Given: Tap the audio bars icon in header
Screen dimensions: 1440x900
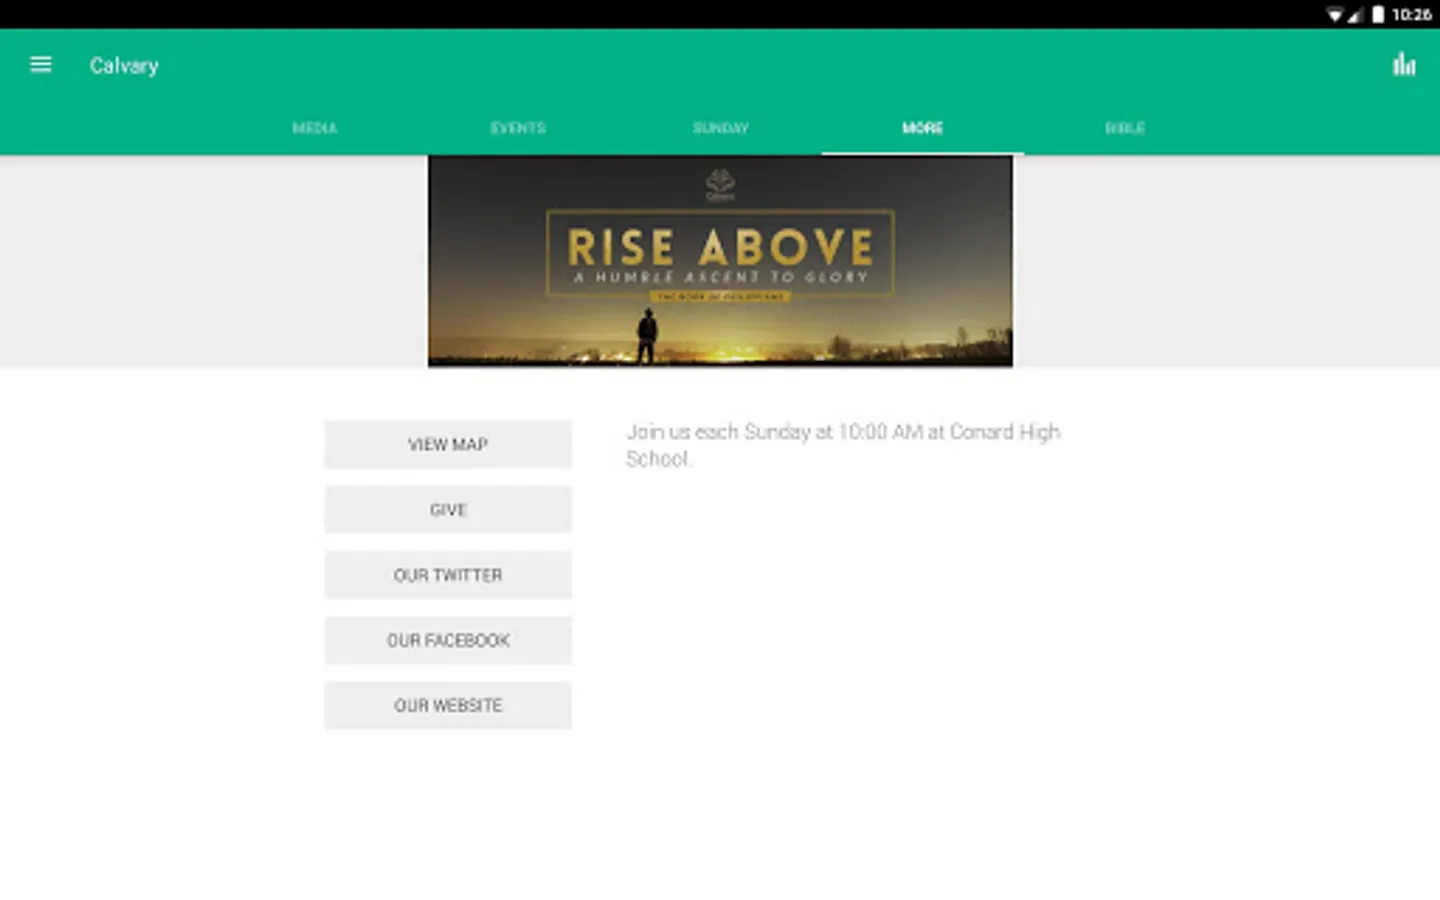Looking at the screenshot, I should [1404, 65].
